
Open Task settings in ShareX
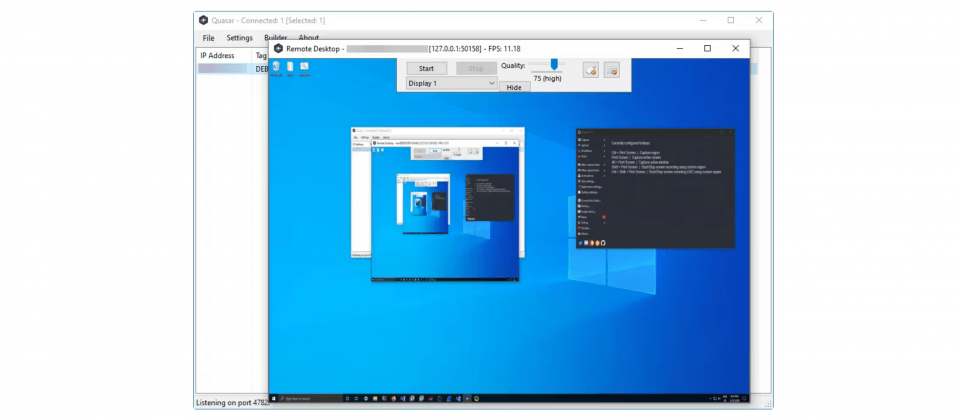pyautogui.click(x=587, y=181)
